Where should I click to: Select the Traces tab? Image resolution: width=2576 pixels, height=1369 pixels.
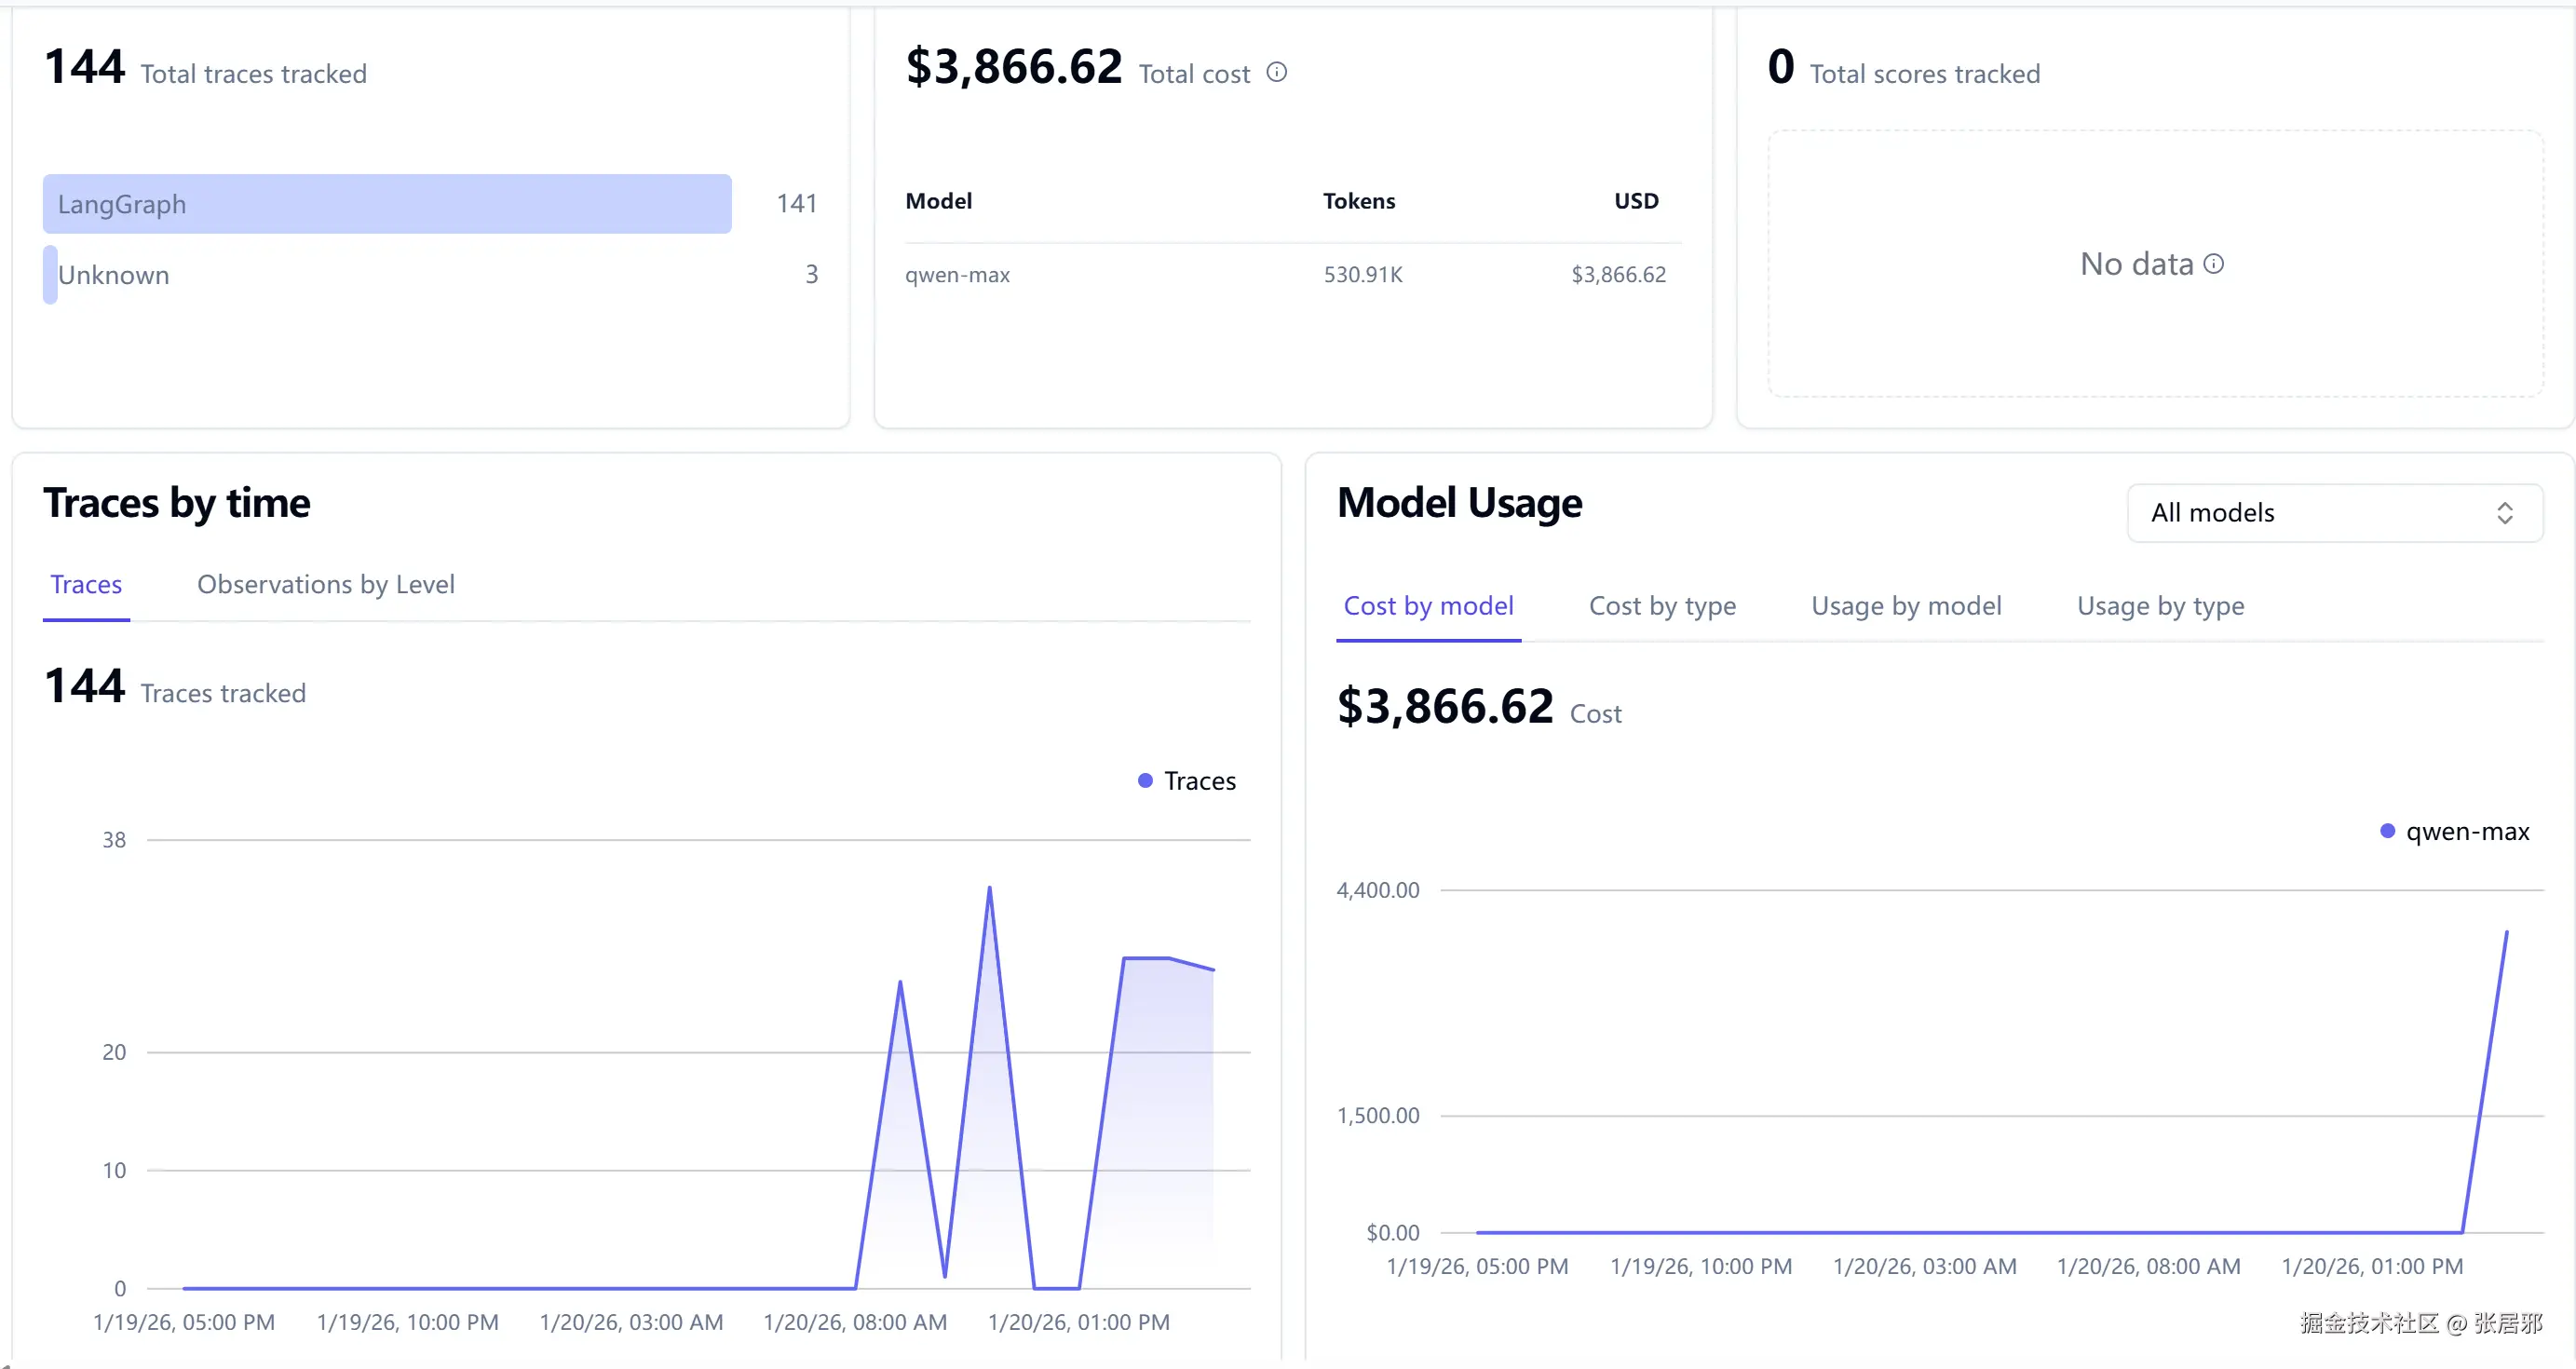click(x=86, y=584)
